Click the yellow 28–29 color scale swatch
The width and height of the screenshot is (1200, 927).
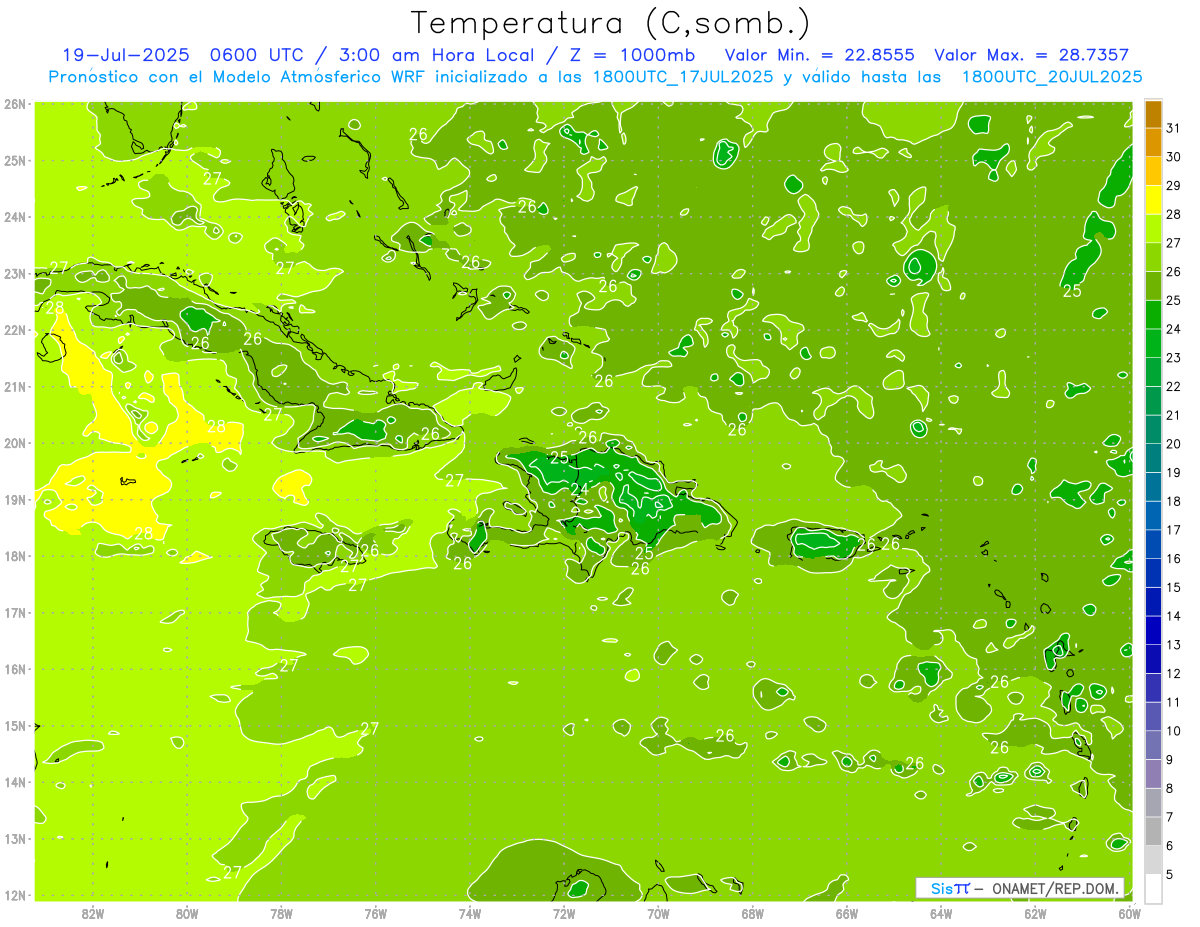(x=1153, y=199)
